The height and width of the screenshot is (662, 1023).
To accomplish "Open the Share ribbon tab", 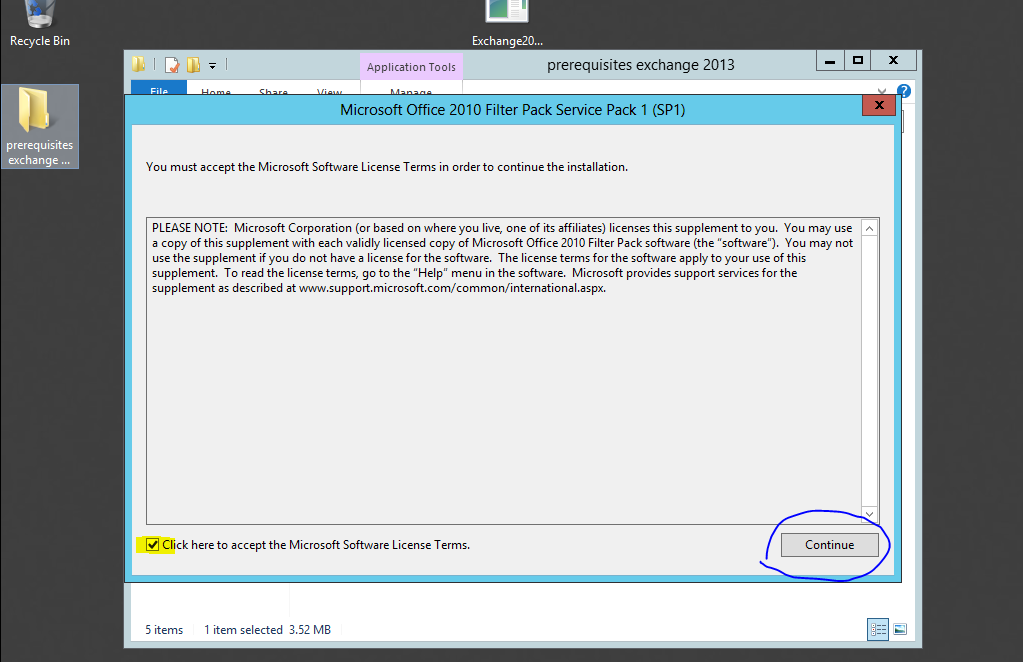I will click(x=273, y=89).
